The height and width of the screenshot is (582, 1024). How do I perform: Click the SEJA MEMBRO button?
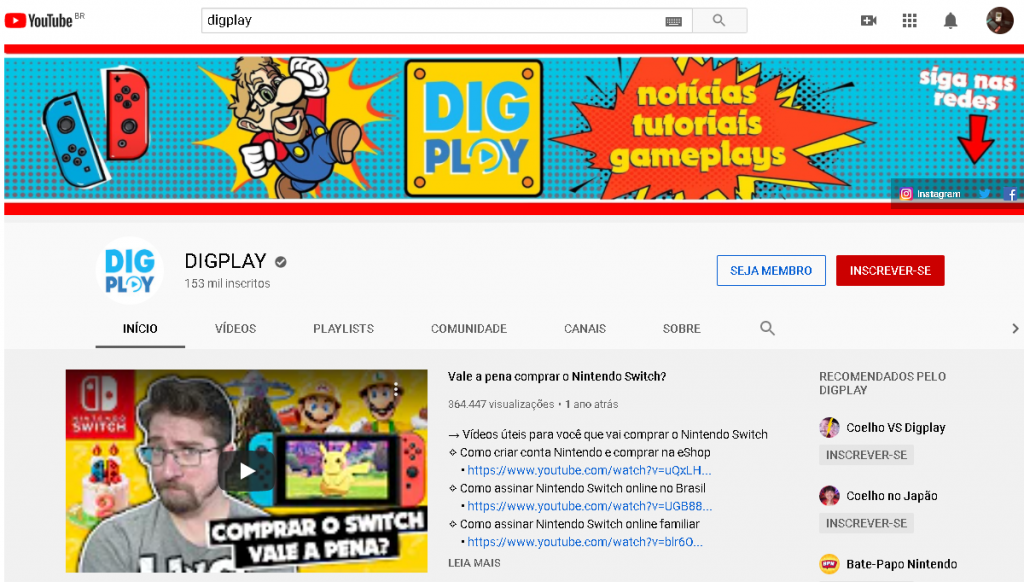(x=770, y=271)
